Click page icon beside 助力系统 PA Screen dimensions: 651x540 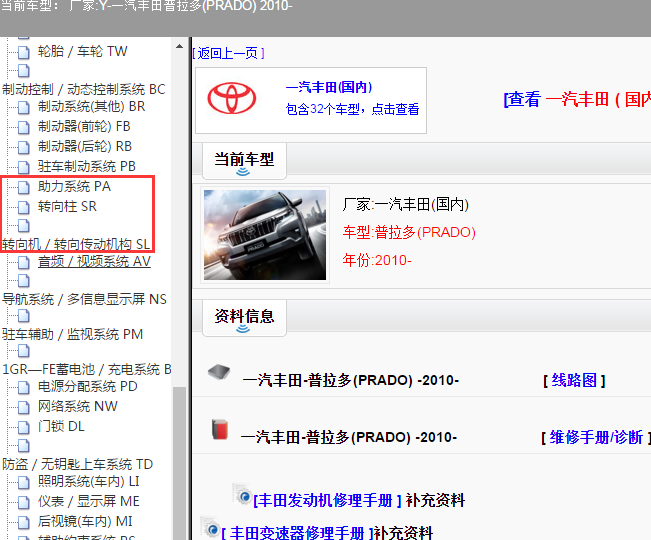point(24,187)
